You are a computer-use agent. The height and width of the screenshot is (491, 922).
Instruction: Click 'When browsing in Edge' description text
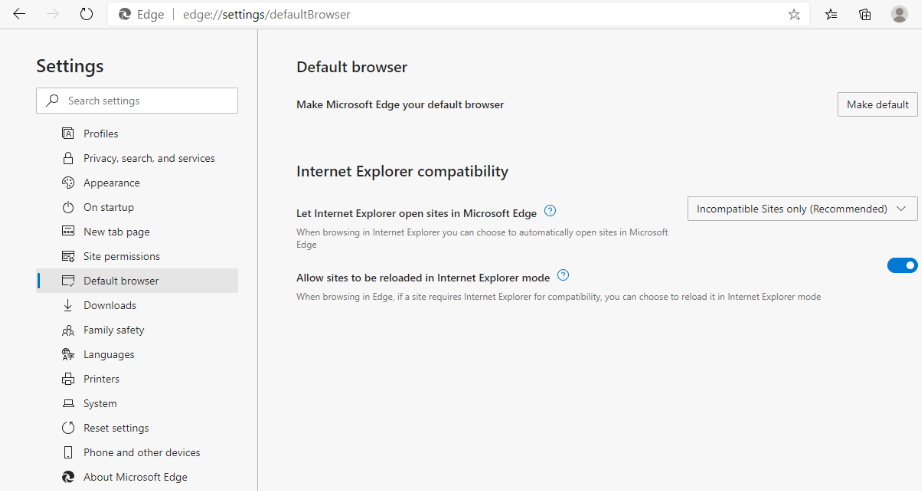tap(559, 297)
